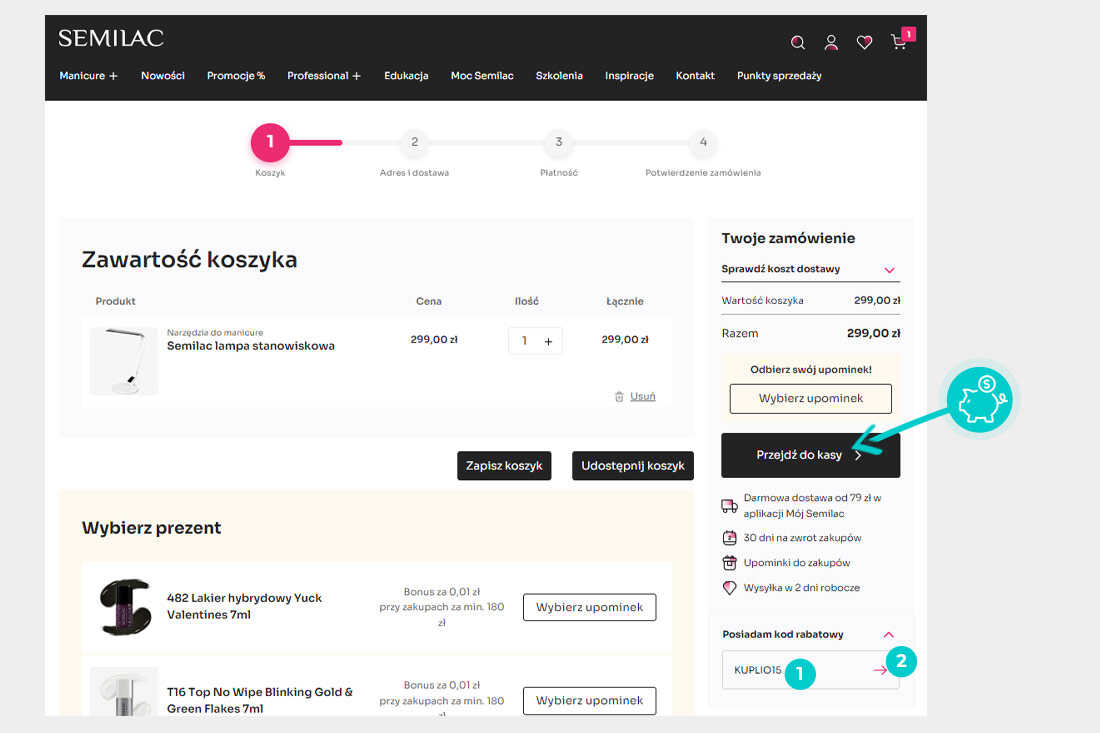Focus the lamp quantity field
This screenshot has width=1100, height=733.
[524, 341]
